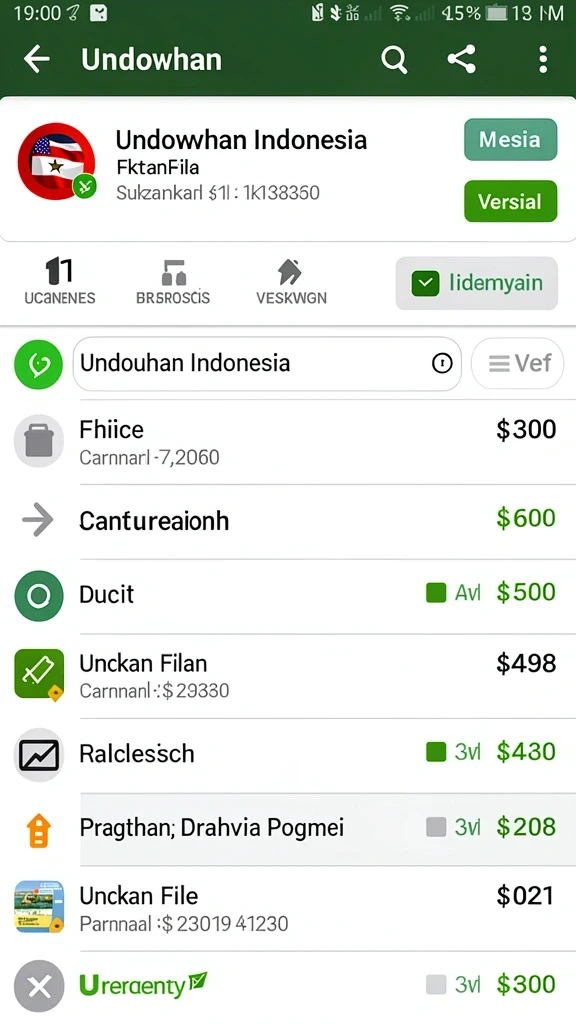
Task: Open search with the magnifier icon
Action: [x=394, y=59]
